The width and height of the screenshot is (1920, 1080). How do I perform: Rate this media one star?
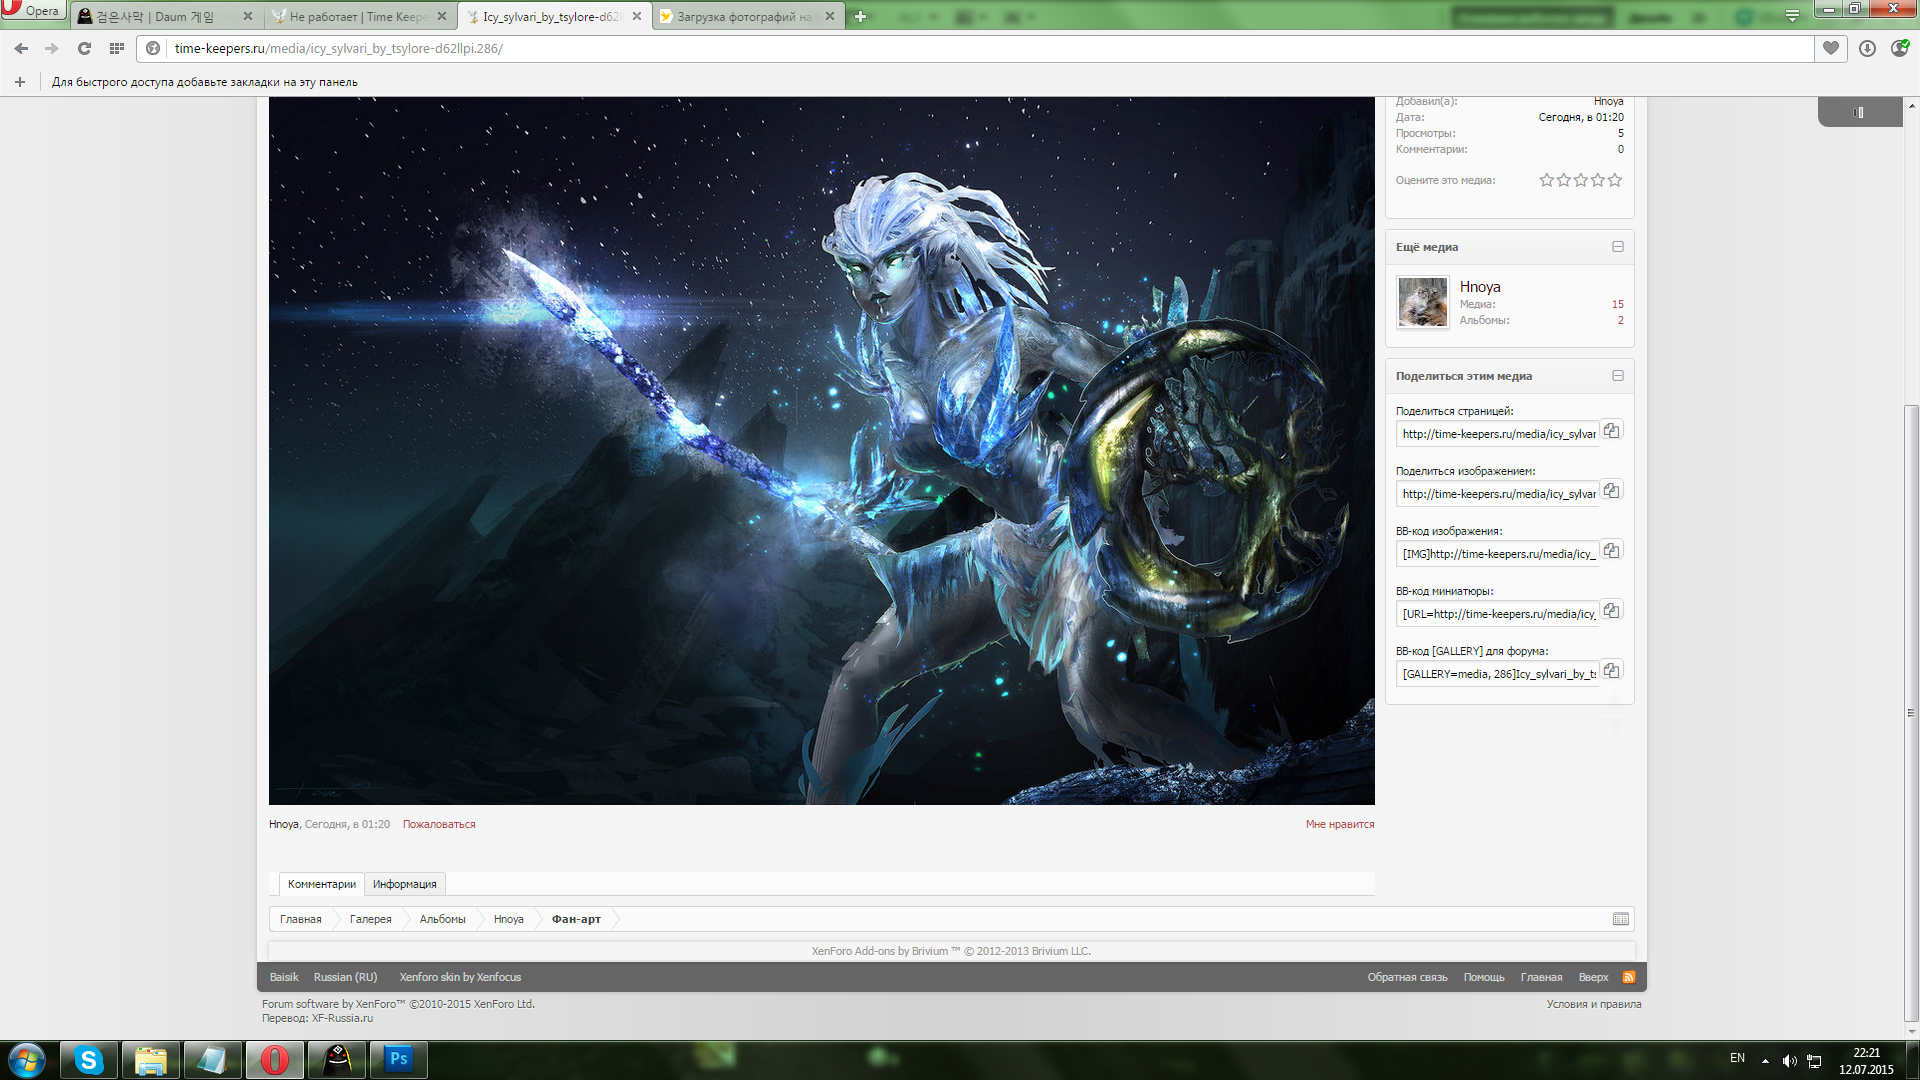coord(1547,180)
